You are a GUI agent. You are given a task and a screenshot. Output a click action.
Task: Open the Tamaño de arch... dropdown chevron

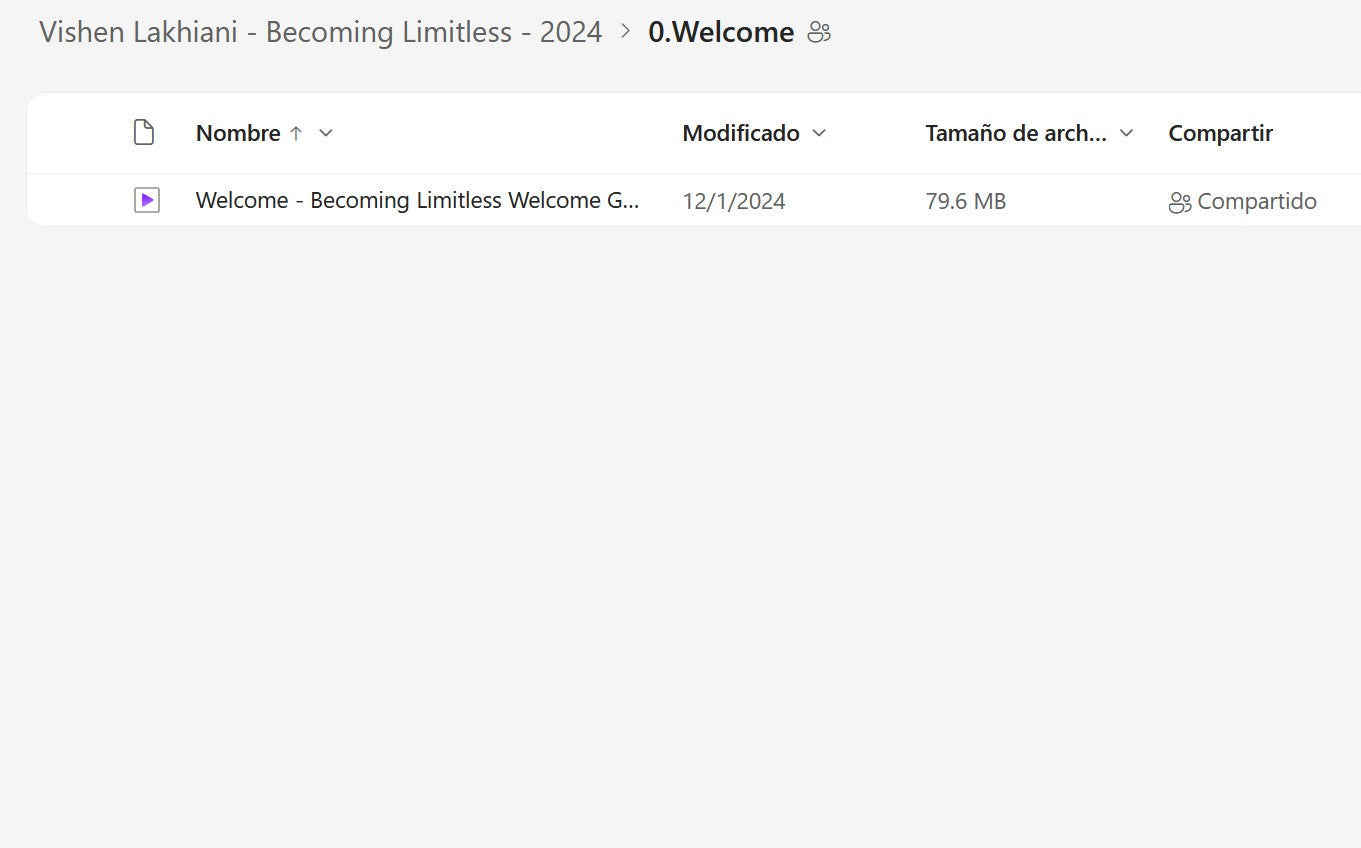pos(1126,133)
